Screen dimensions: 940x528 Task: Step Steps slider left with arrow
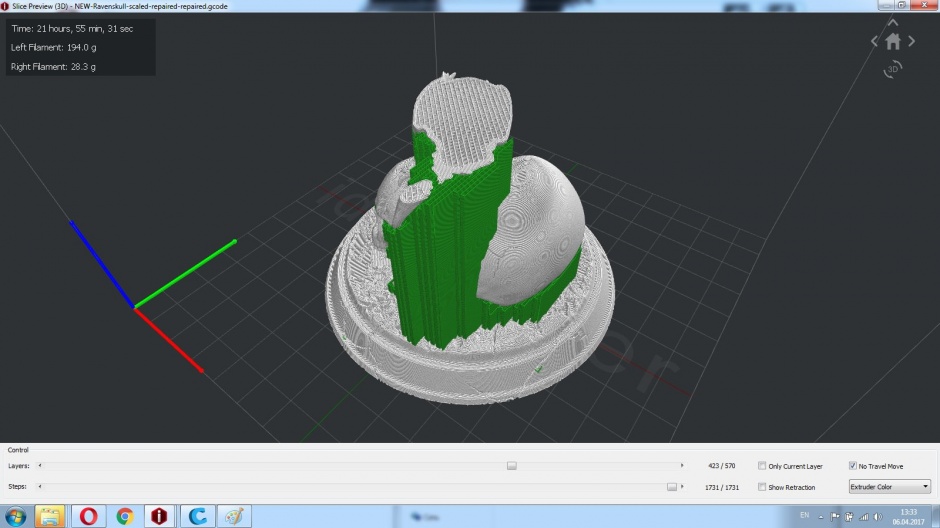pos(40,487)
